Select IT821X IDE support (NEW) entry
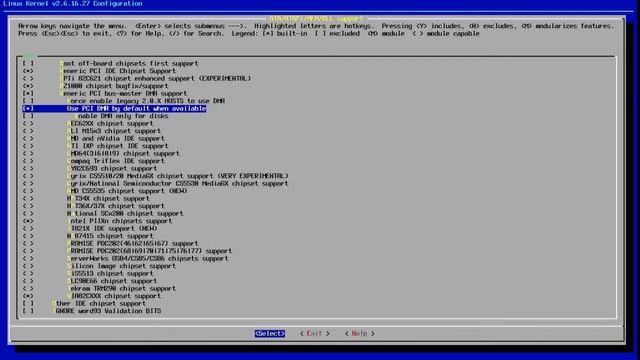The image size is (640, 360). (90, 229)
